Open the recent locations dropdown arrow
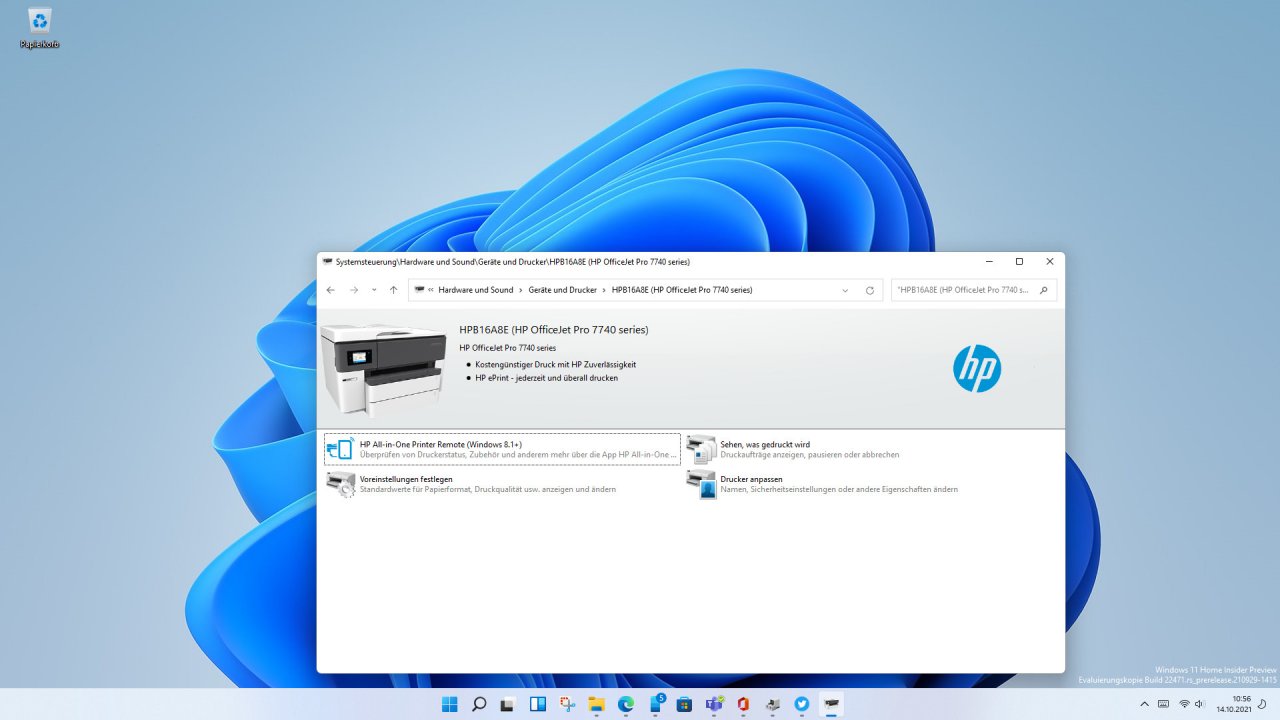Screen dimensions: 1280x720 point(374,290)
